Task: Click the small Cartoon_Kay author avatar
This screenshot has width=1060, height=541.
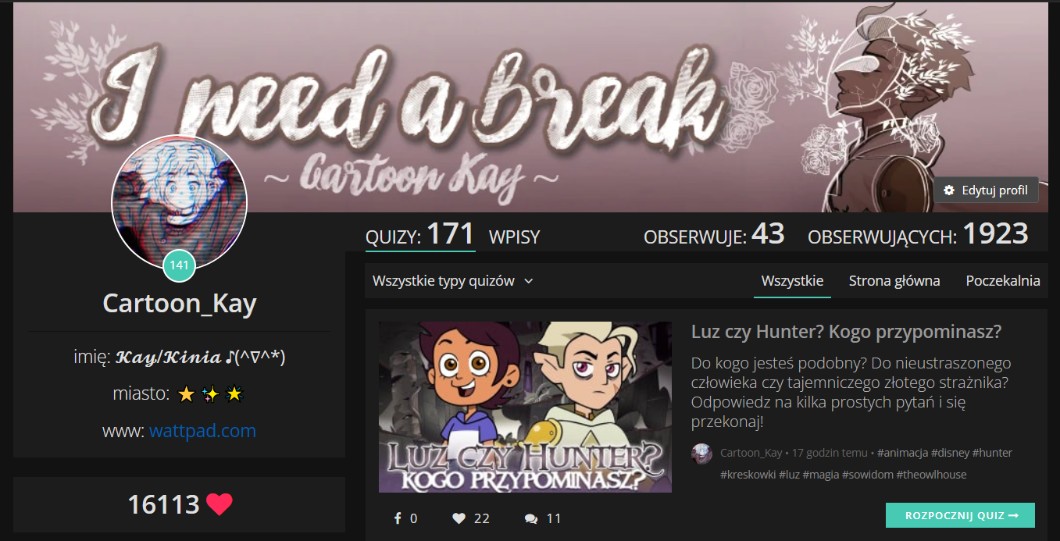Action: (x=702, y=453)
